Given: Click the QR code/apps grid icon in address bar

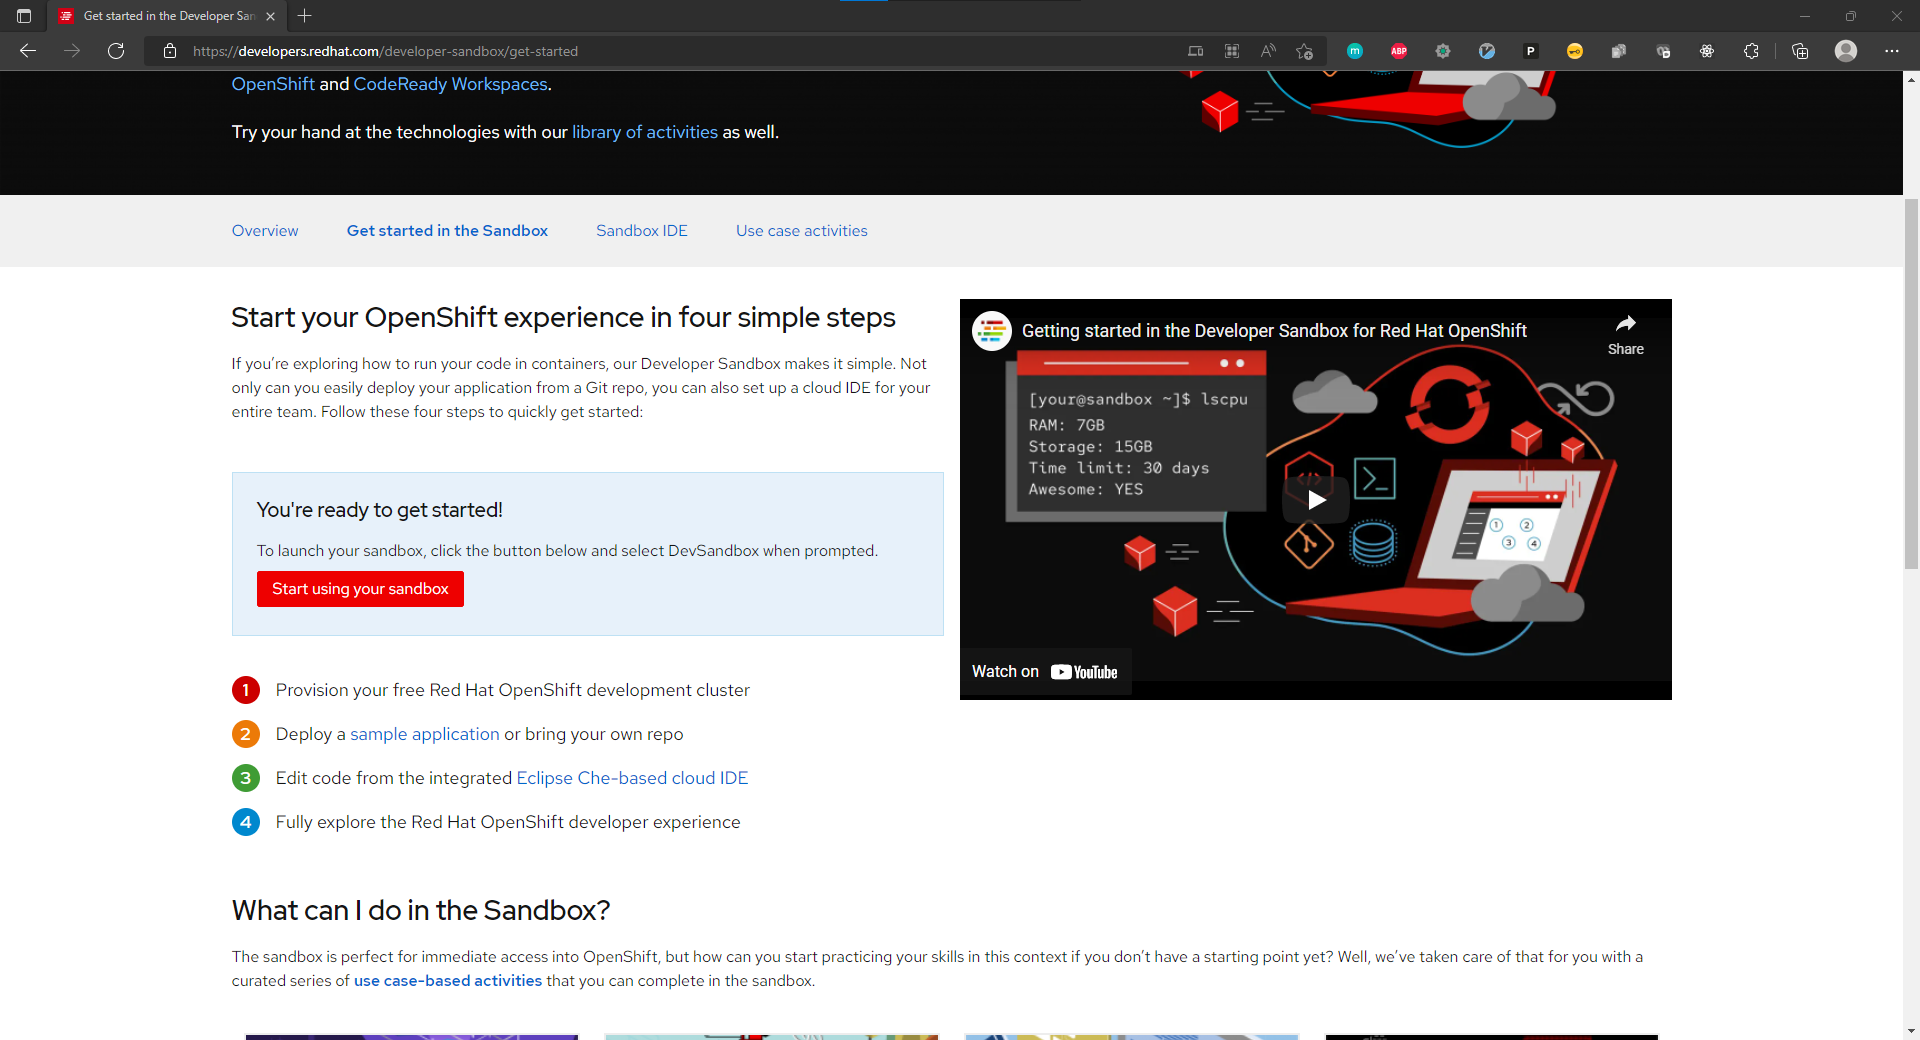Looking at the screenshot, I should tap(1232, 51).
